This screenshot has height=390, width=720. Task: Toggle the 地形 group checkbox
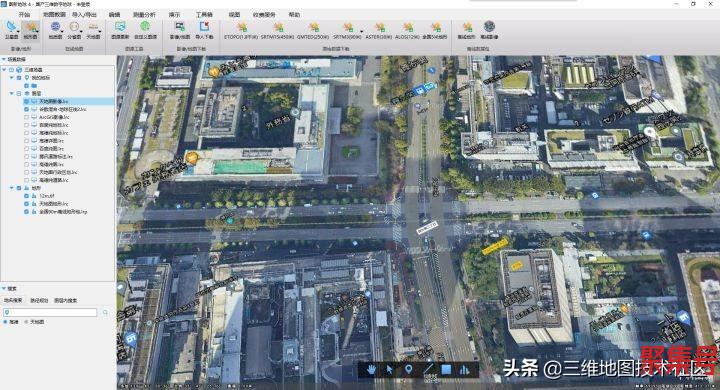pyautogui.click(x=19, y=188)
